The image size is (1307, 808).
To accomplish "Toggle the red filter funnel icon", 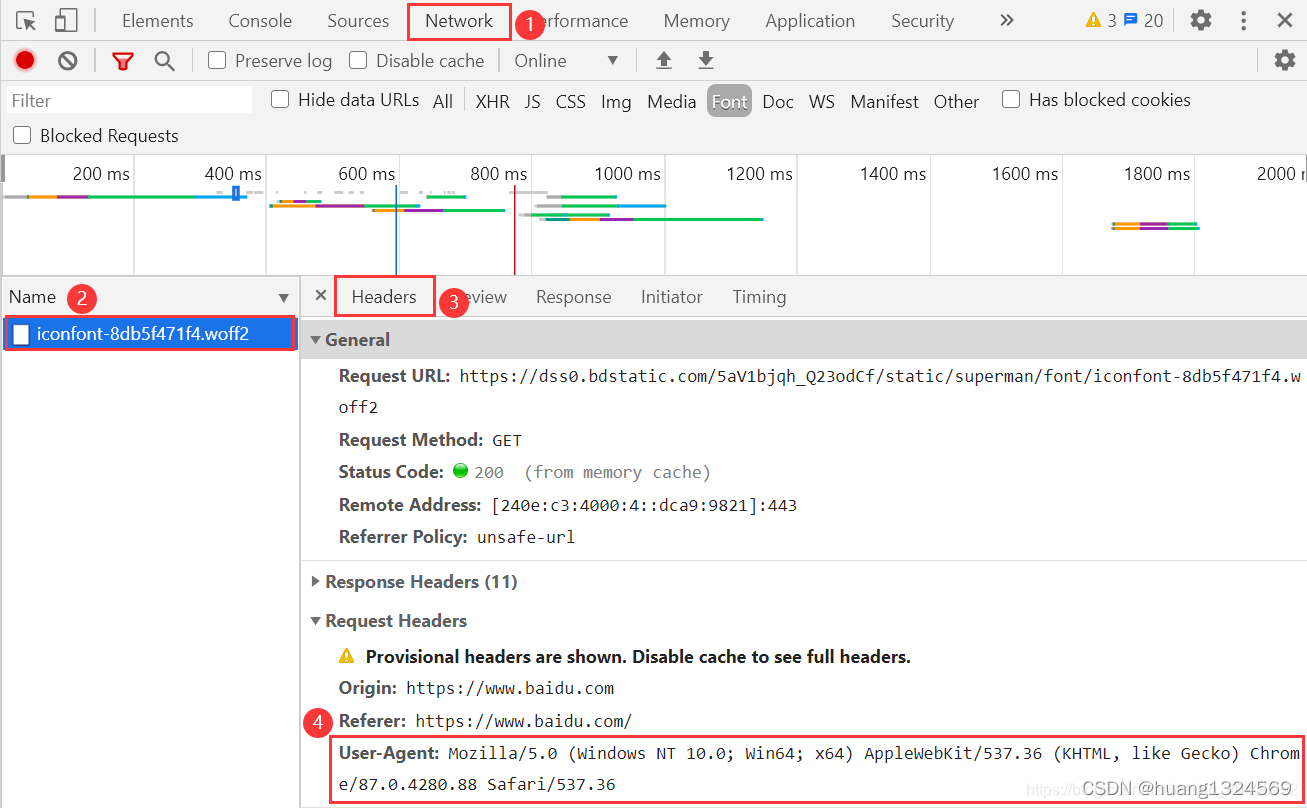I will (123, 61).
